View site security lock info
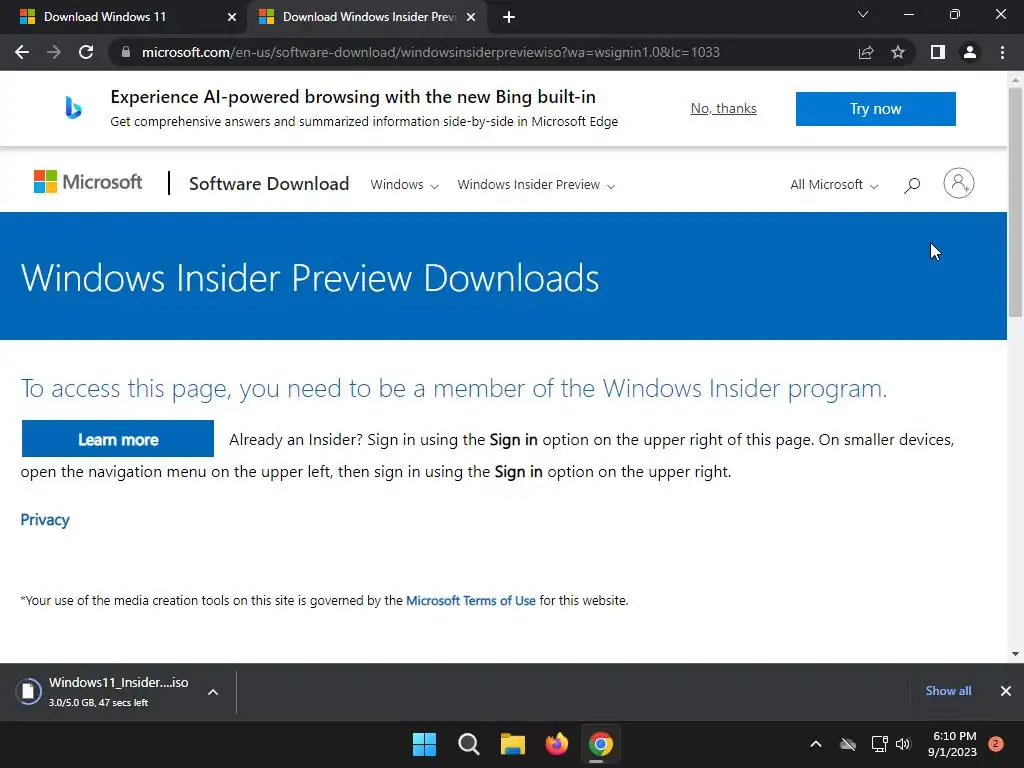The image size is (1024, 768). click(x=126, y=52)
